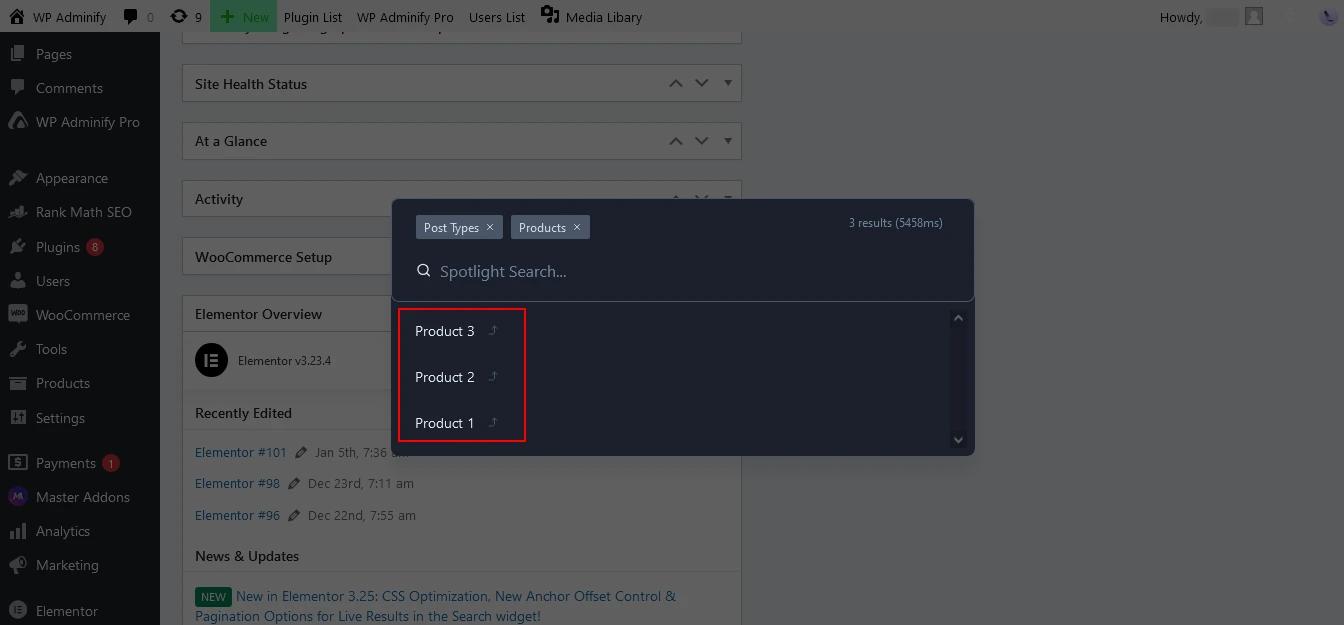1344x625 pixels.
Task: Open WooCommerce in the sidebar menu
Action: (82, 315)
